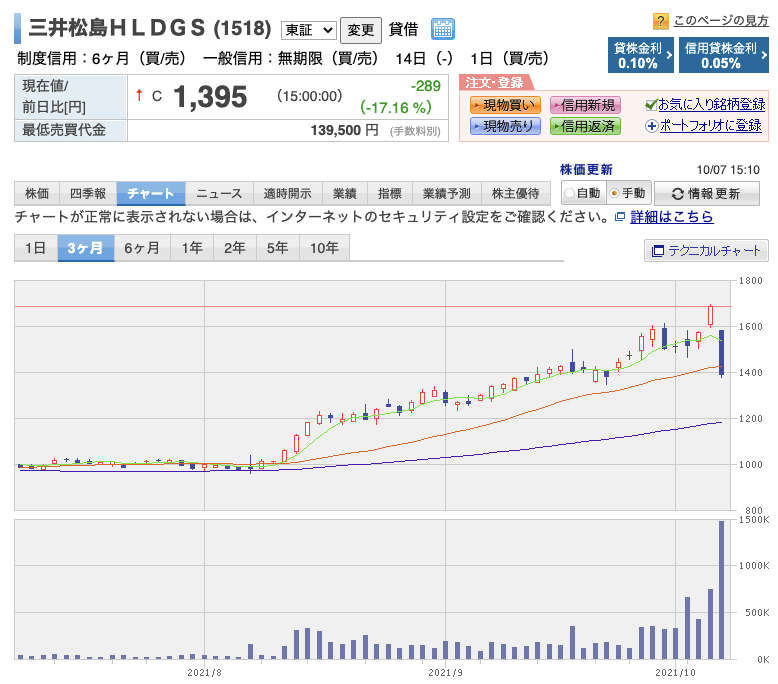Click the お気に入り銘柄登録 link
Screen dimensions: 778x684
(x=712, y=105)
